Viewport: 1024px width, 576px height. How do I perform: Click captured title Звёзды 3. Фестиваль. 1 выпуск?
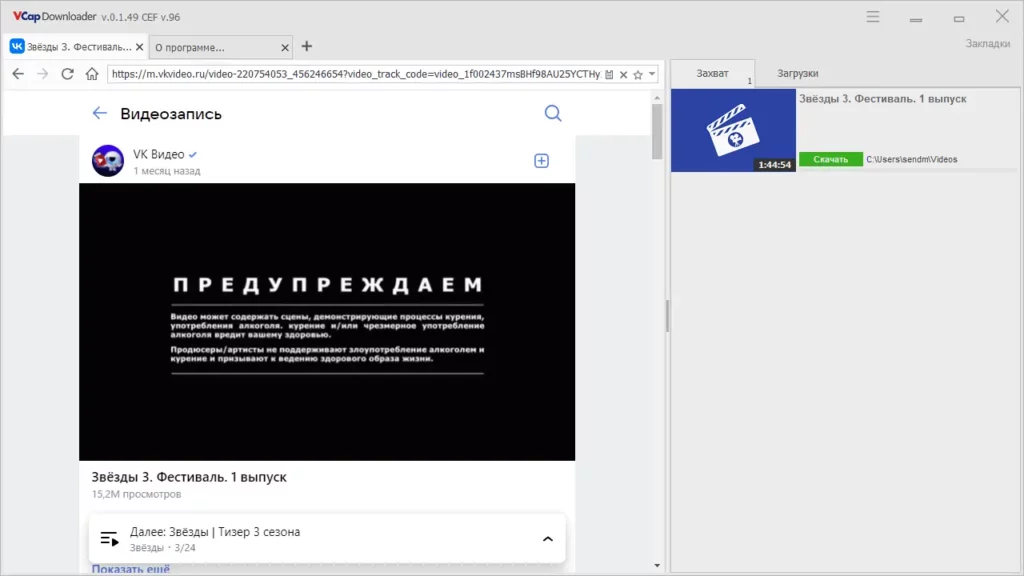click(882, 99)
